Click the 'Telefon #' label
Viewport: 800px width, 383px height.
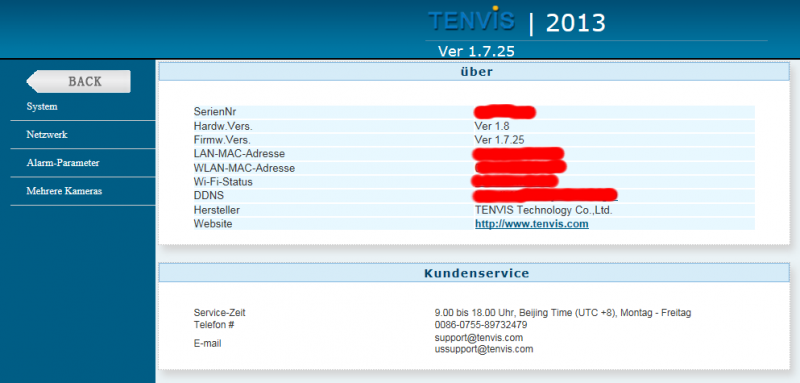[x=214, y=325]
